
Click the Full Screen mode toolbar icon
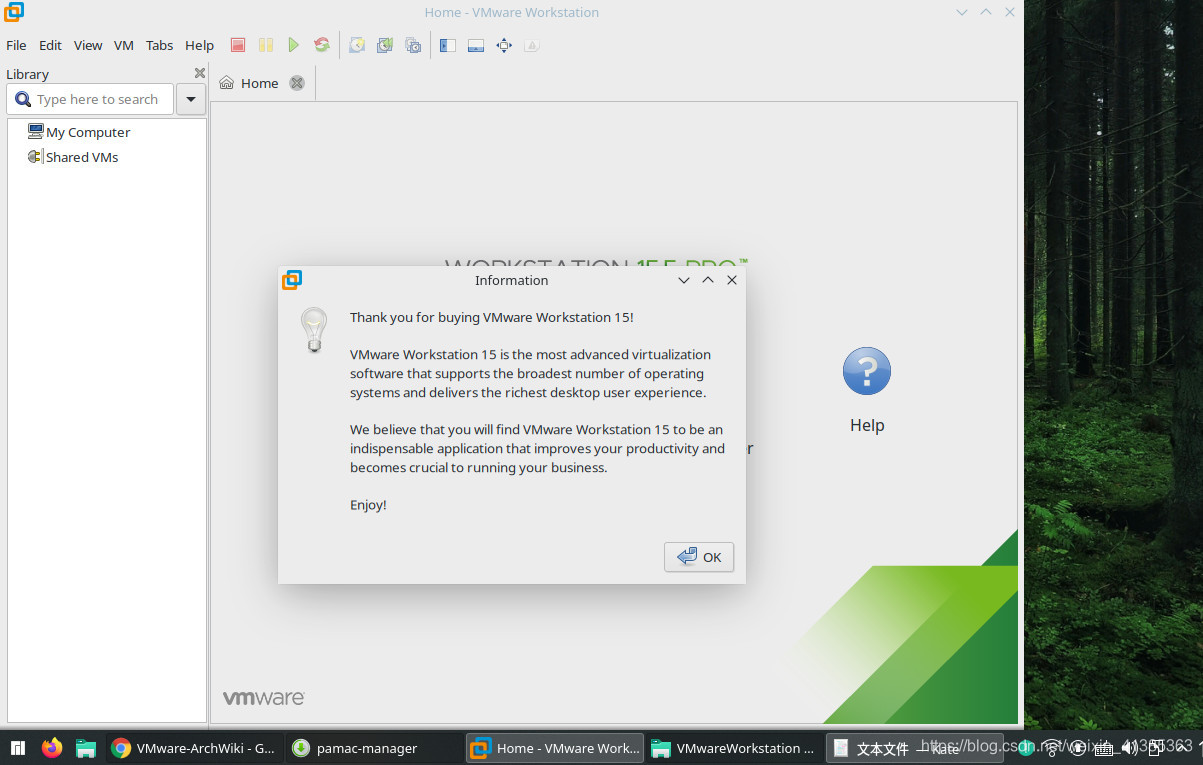[504, 45]
